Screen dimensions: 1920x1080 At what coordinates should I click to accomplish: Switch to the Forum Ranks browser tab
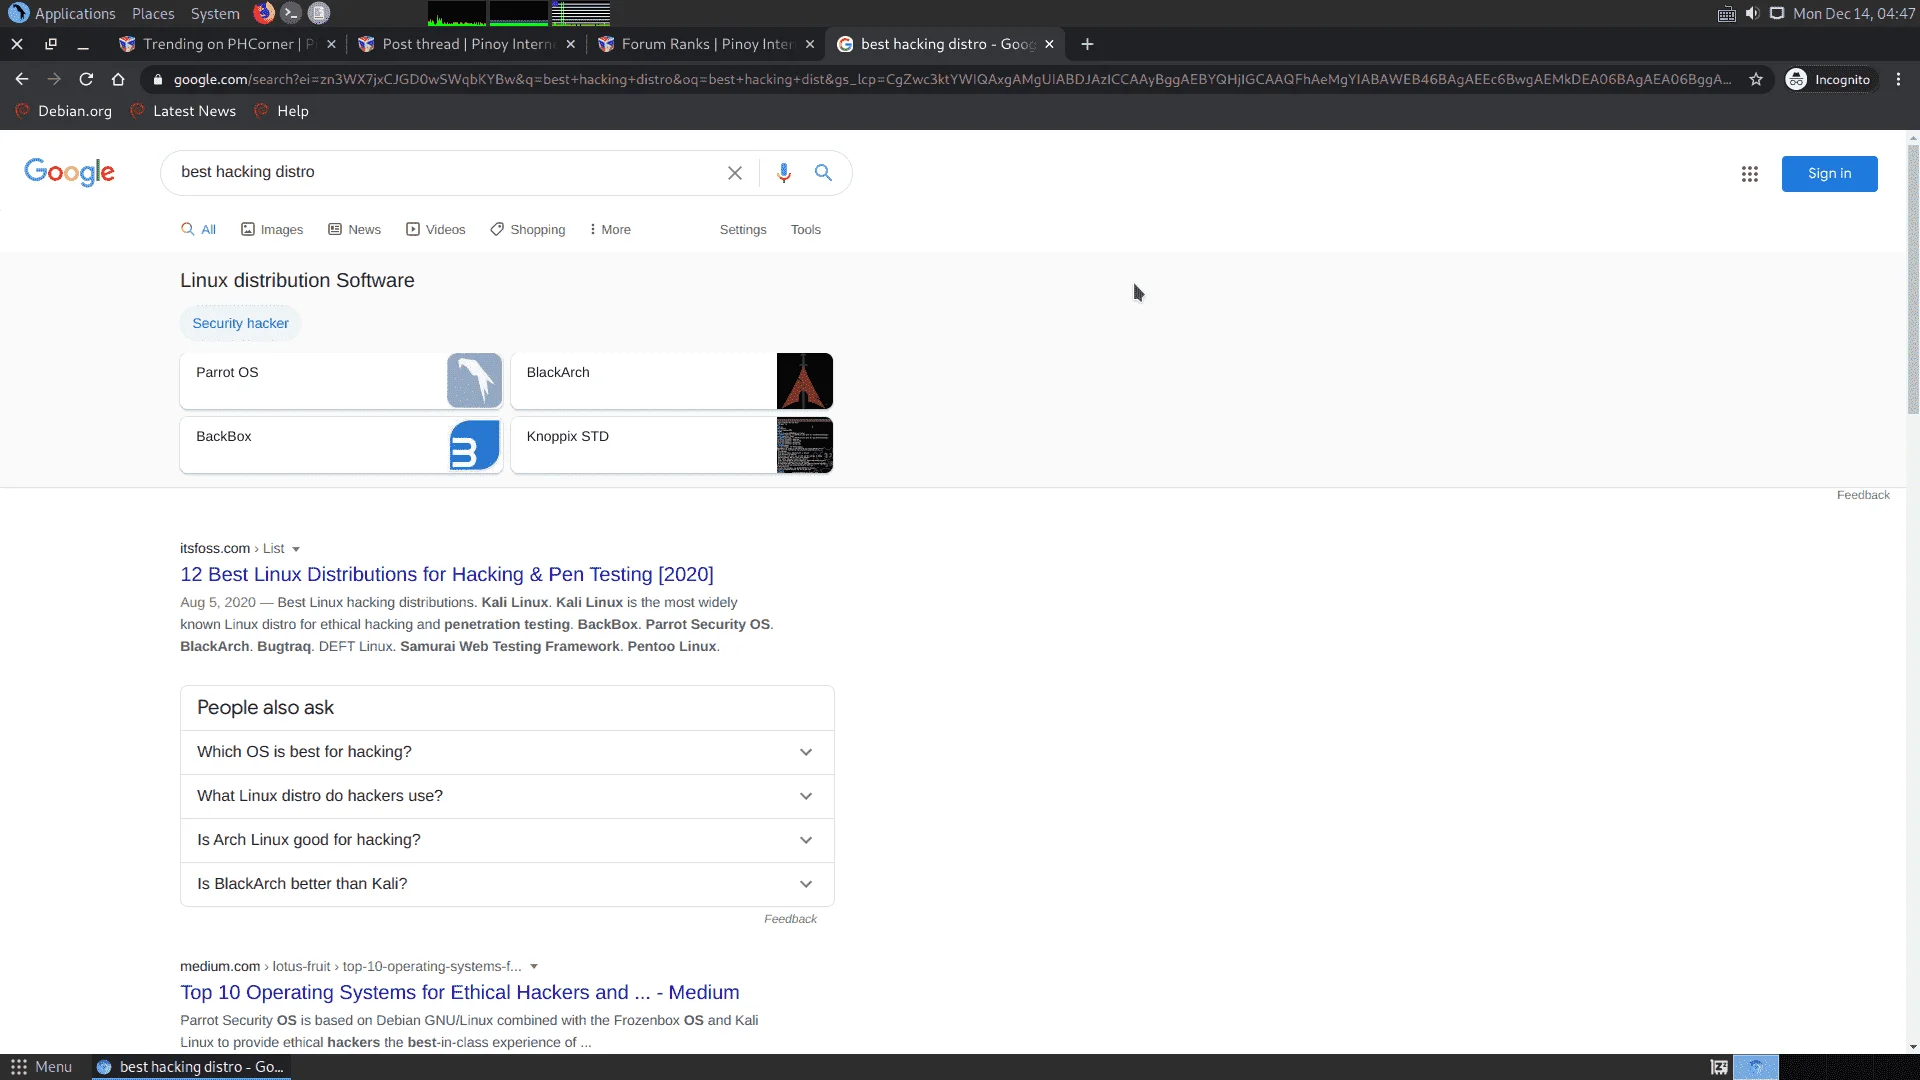coord(707,44)
